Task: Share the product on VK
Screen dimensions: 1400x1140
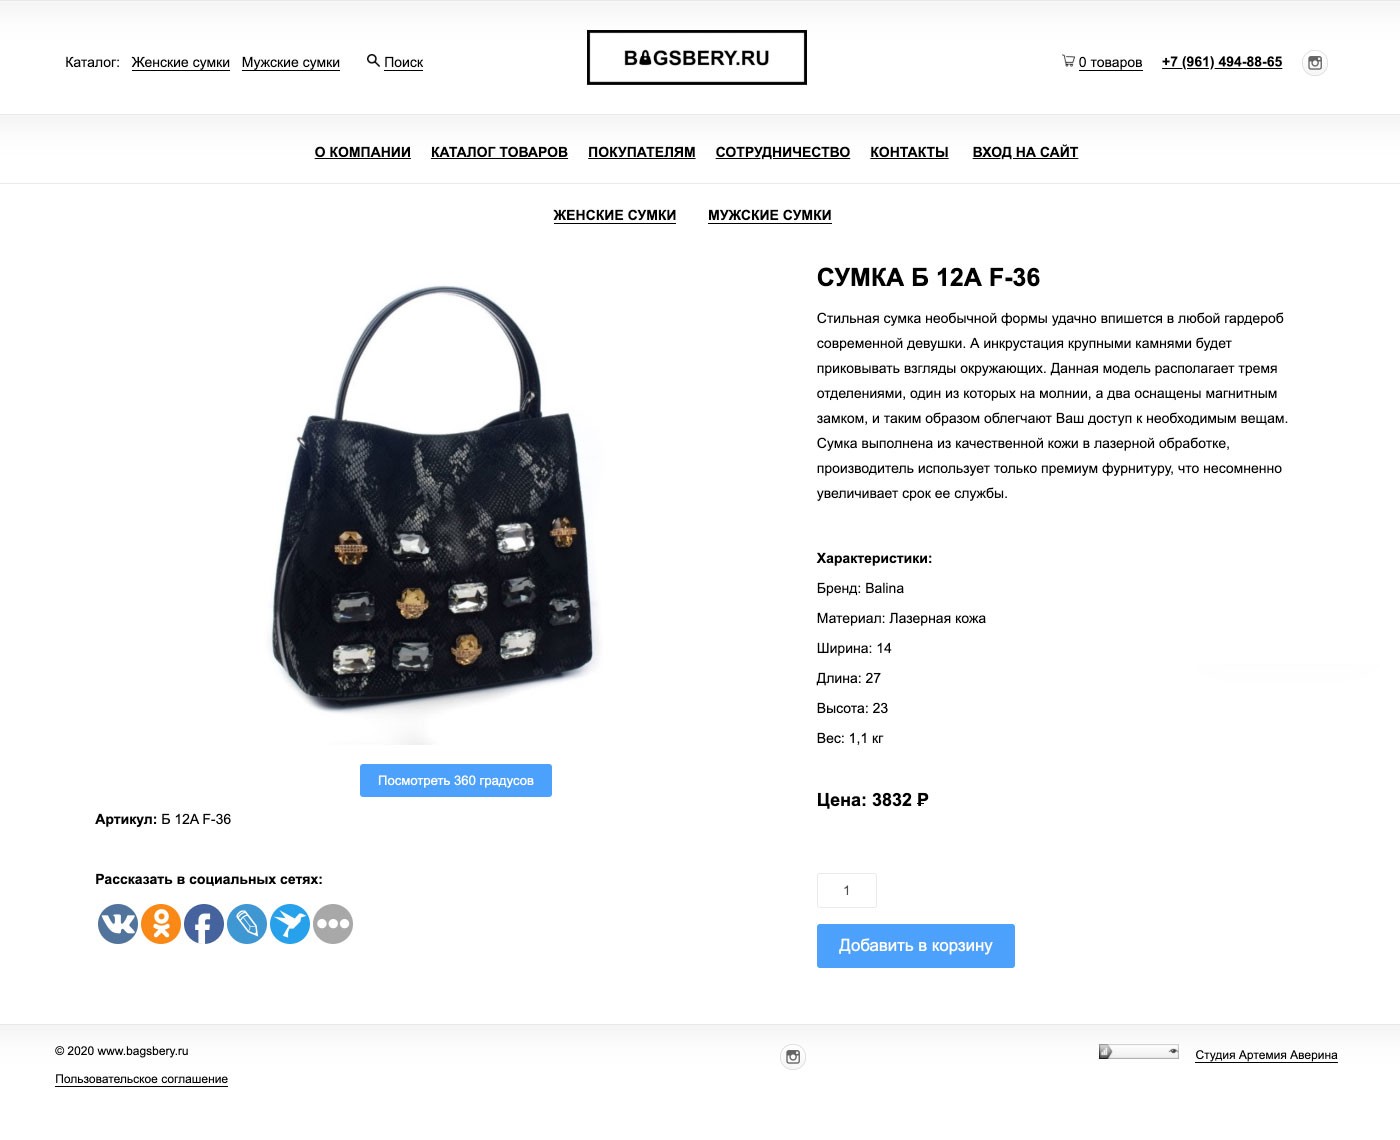Action: [118, 924]
